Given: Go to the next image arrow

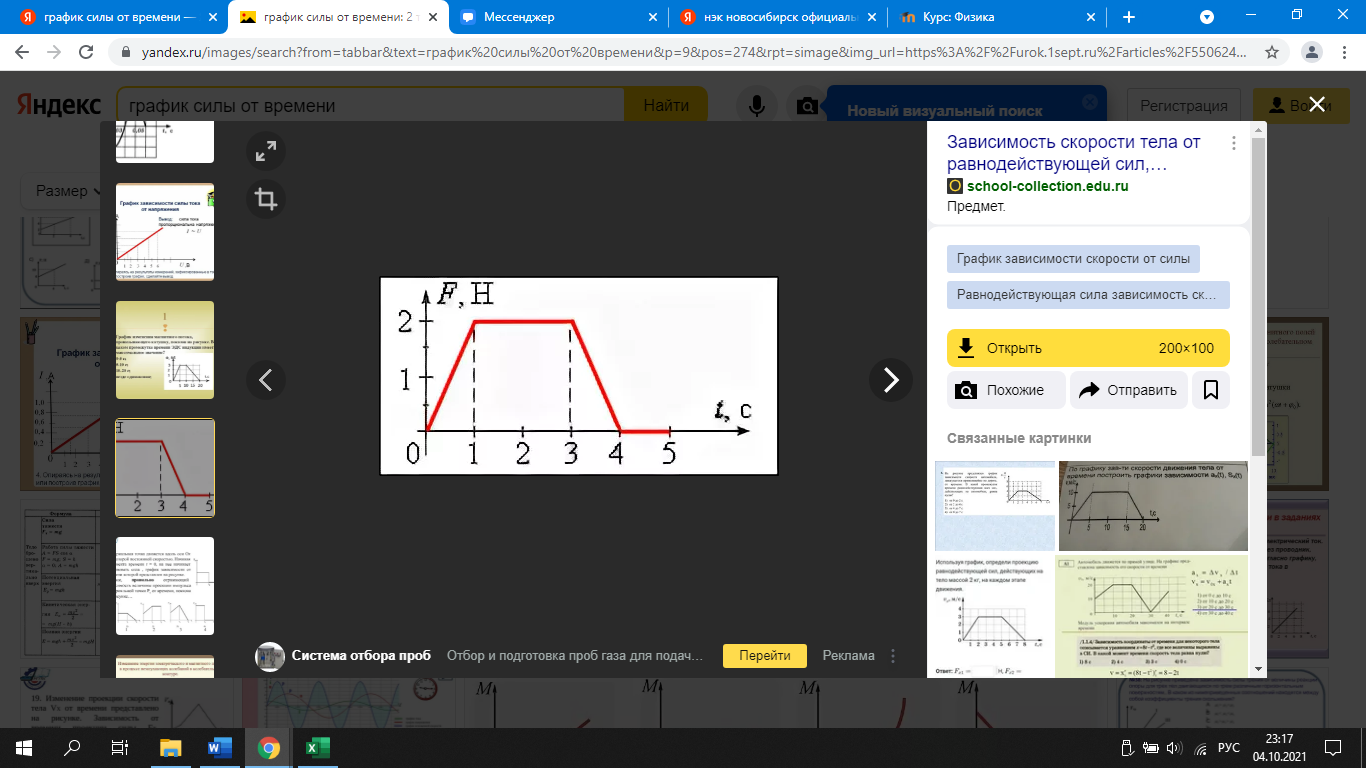Looking at the screenshot, I should click(890, 380).
